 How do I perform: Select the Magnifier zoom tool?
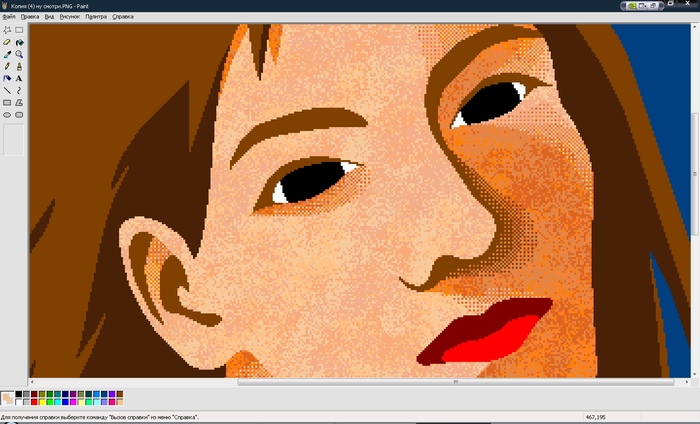[x=20, y=54]
